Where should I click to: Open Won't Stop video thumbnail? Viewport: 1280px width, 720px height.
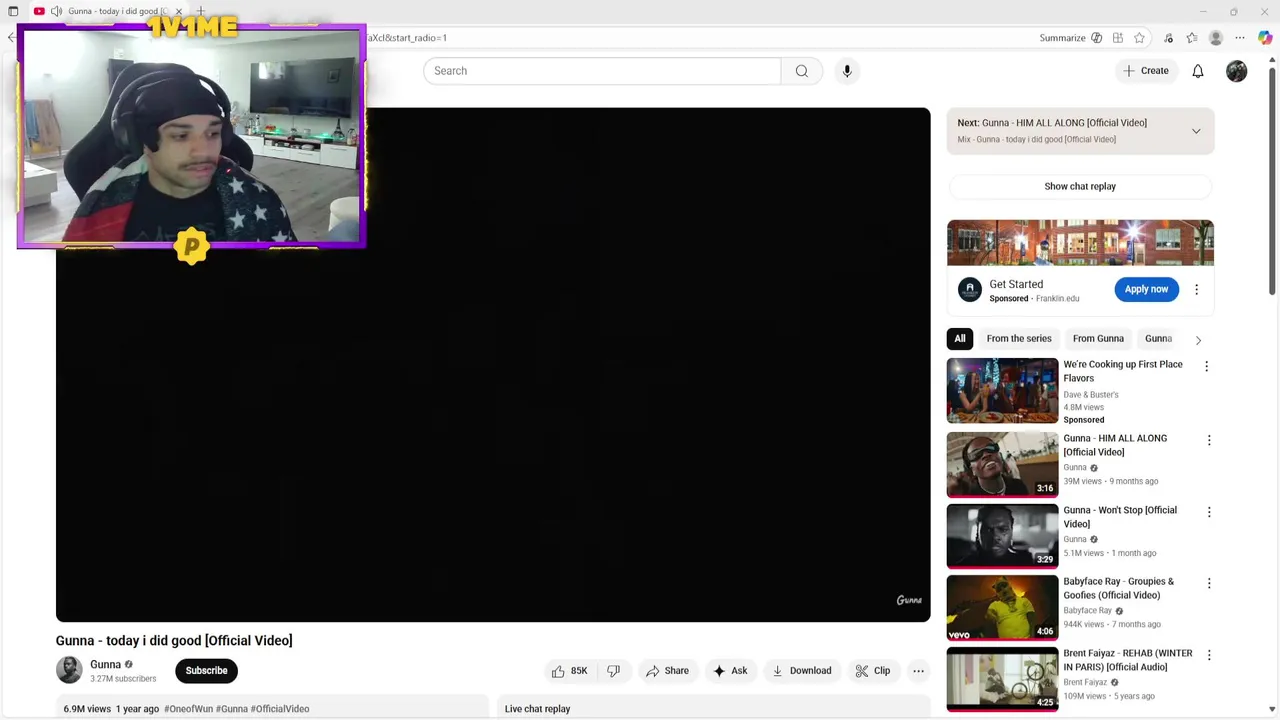(x=1002, y=536)
